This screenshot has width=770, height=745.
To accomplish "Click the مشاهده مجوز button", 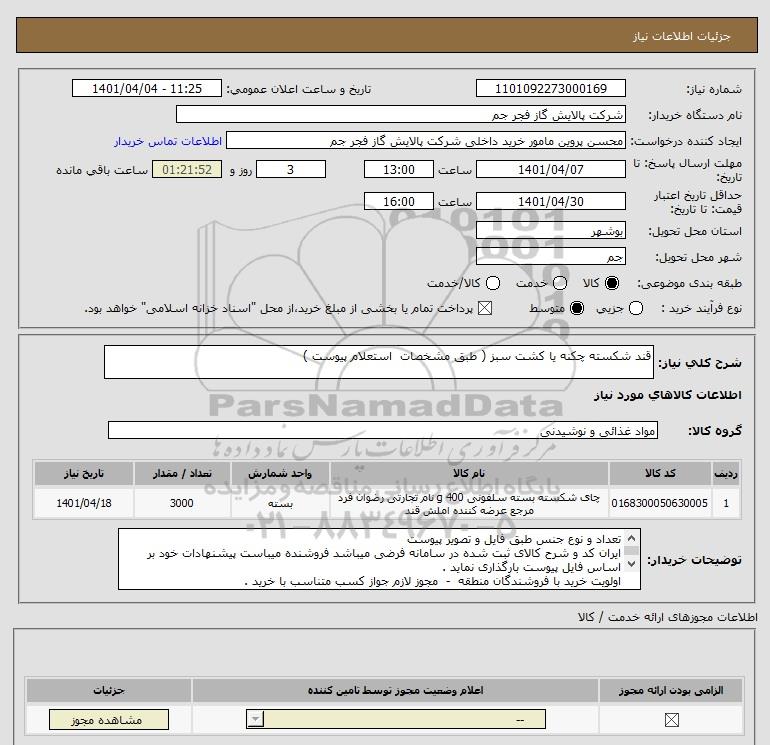I will point(109,720).
